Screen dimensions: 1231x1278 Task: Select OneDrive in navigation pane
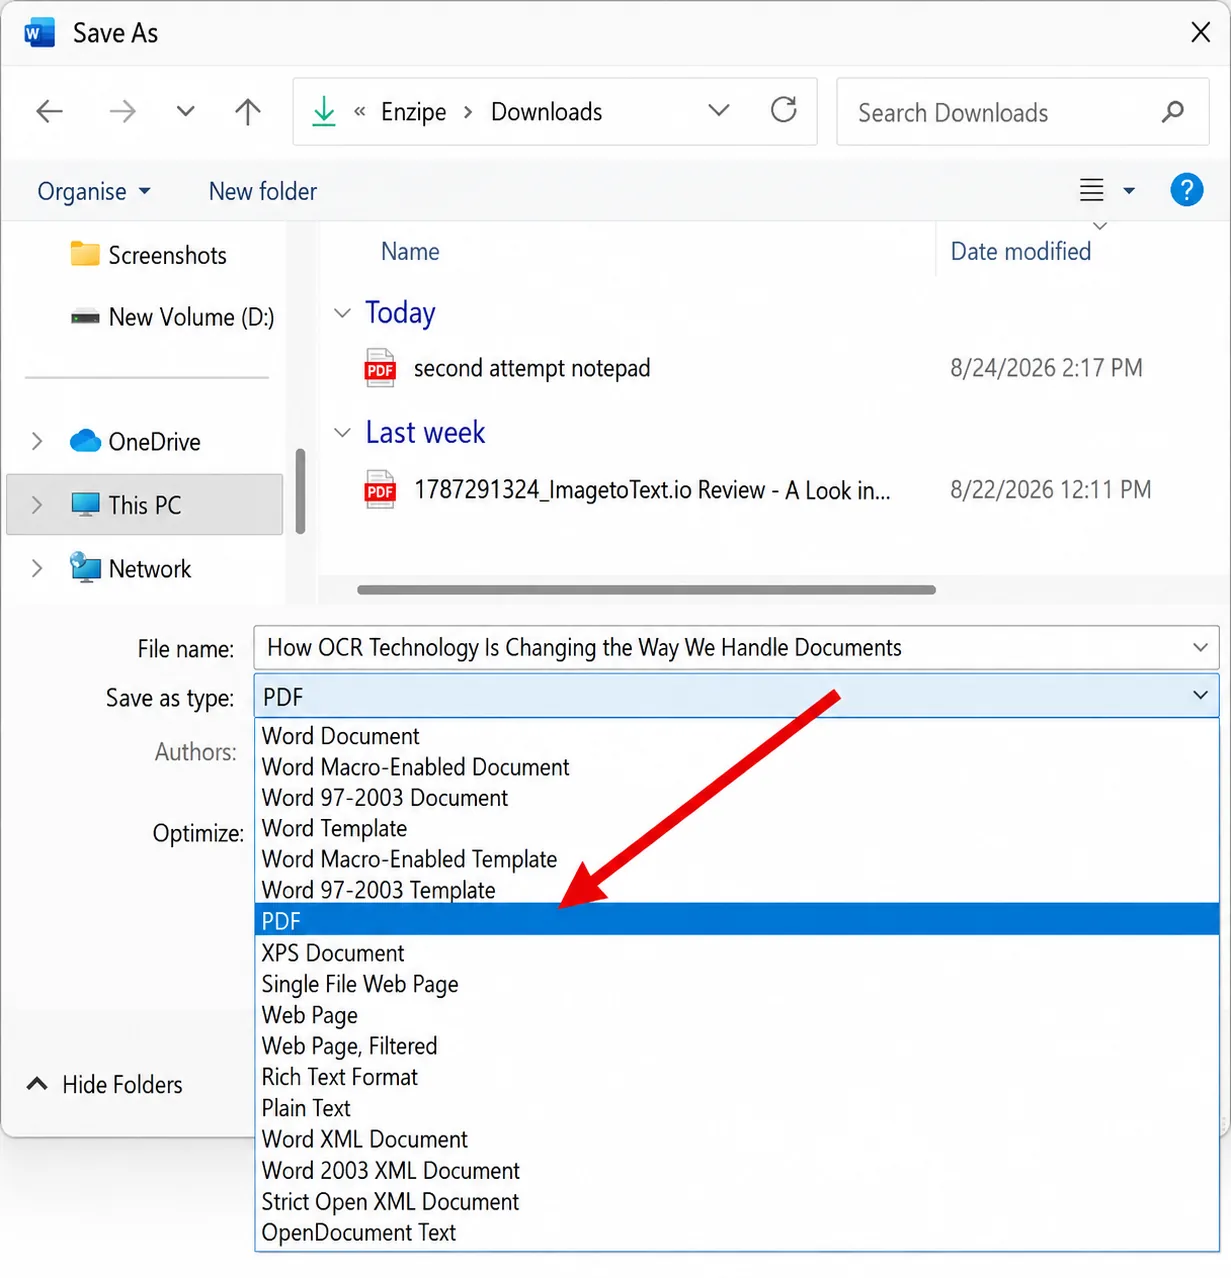135,441
